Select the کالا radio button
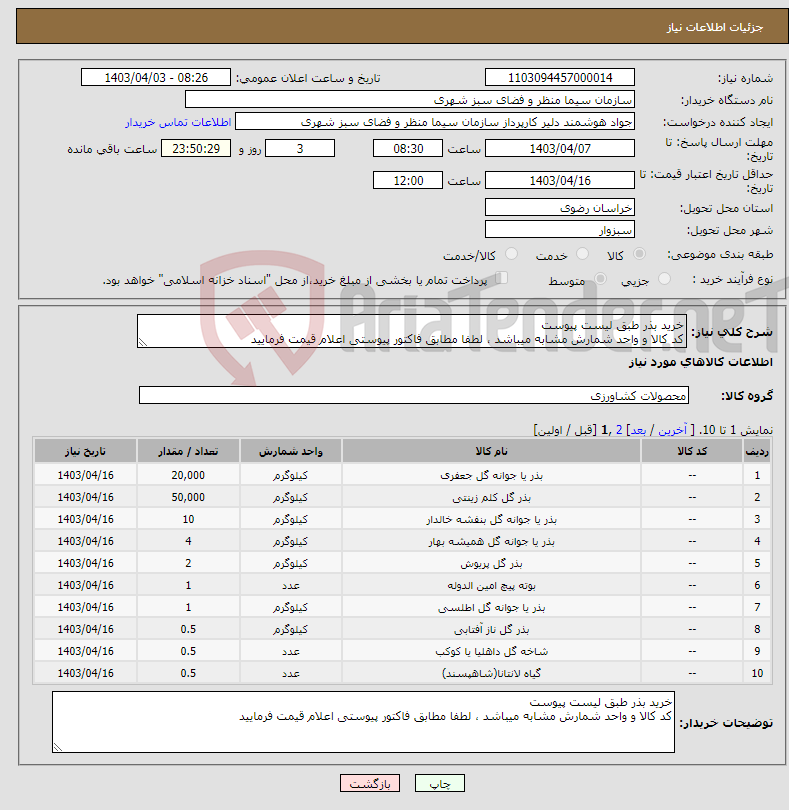Image resolution: width=789 pixels, height=810 pixels. point(639,254)
